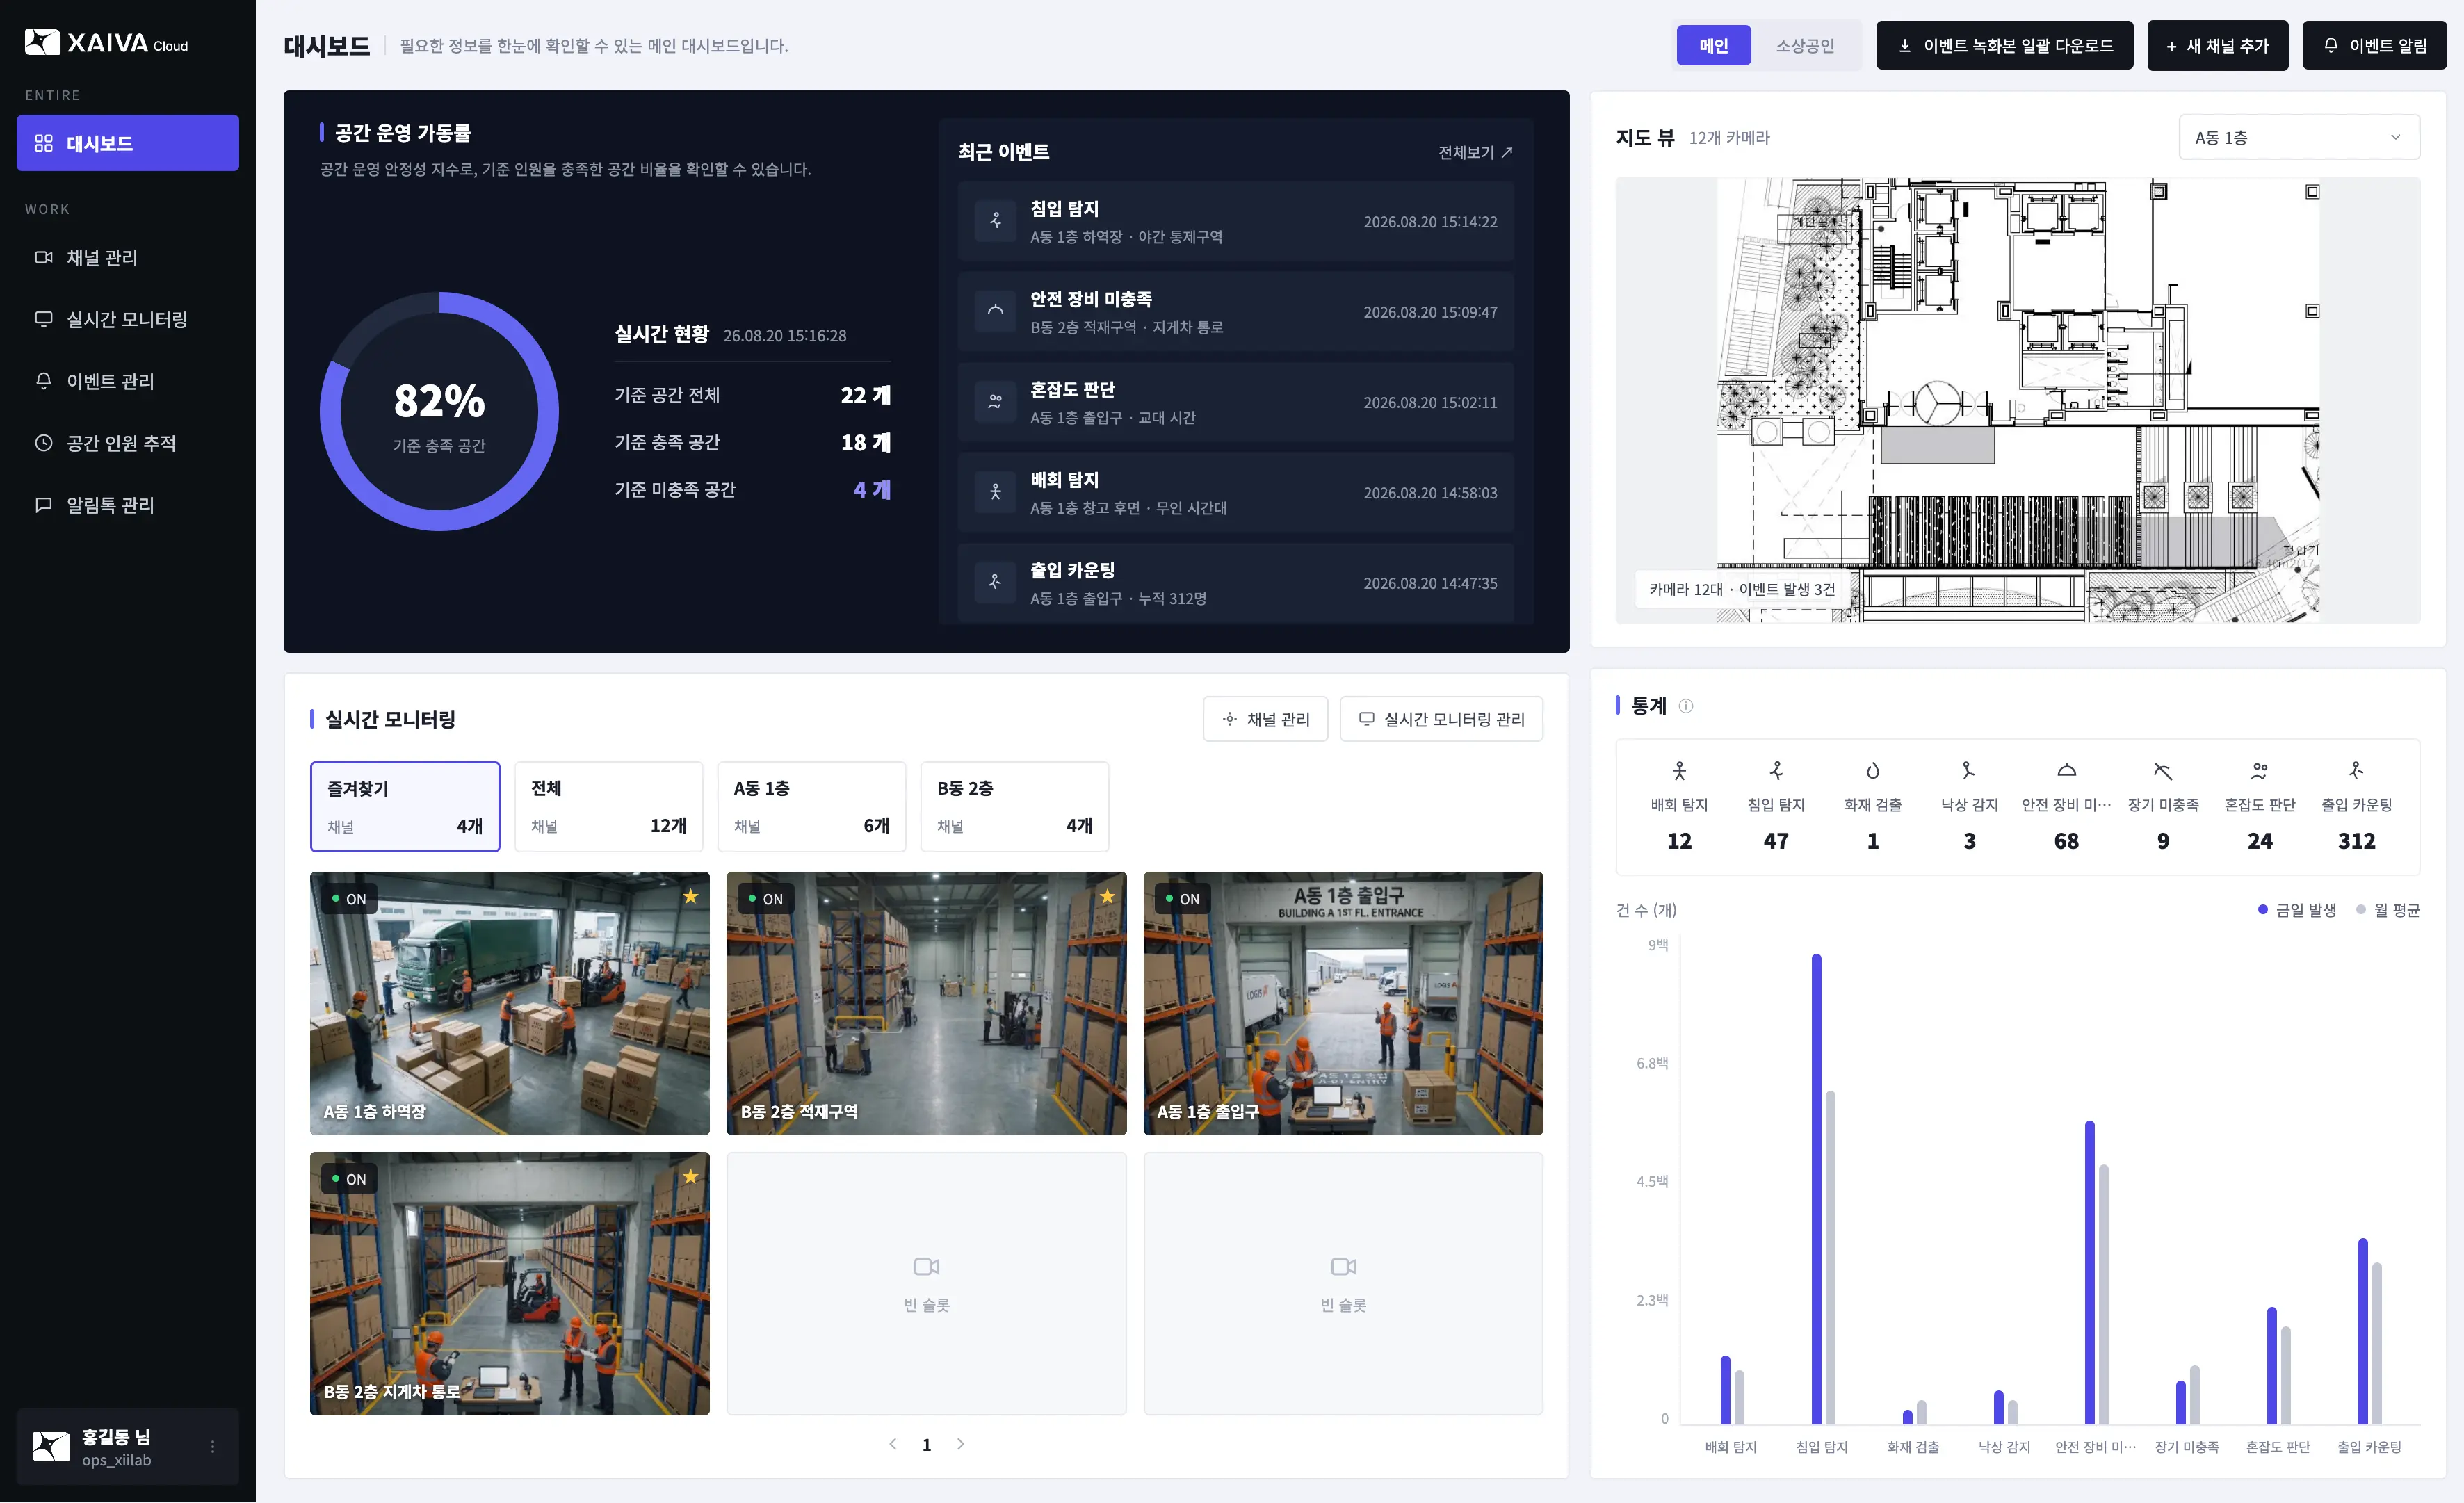This screenshot has width=2464, height=1503.
Task: Click the 침입 탐지 event row icon
Action: pos(995,222)
